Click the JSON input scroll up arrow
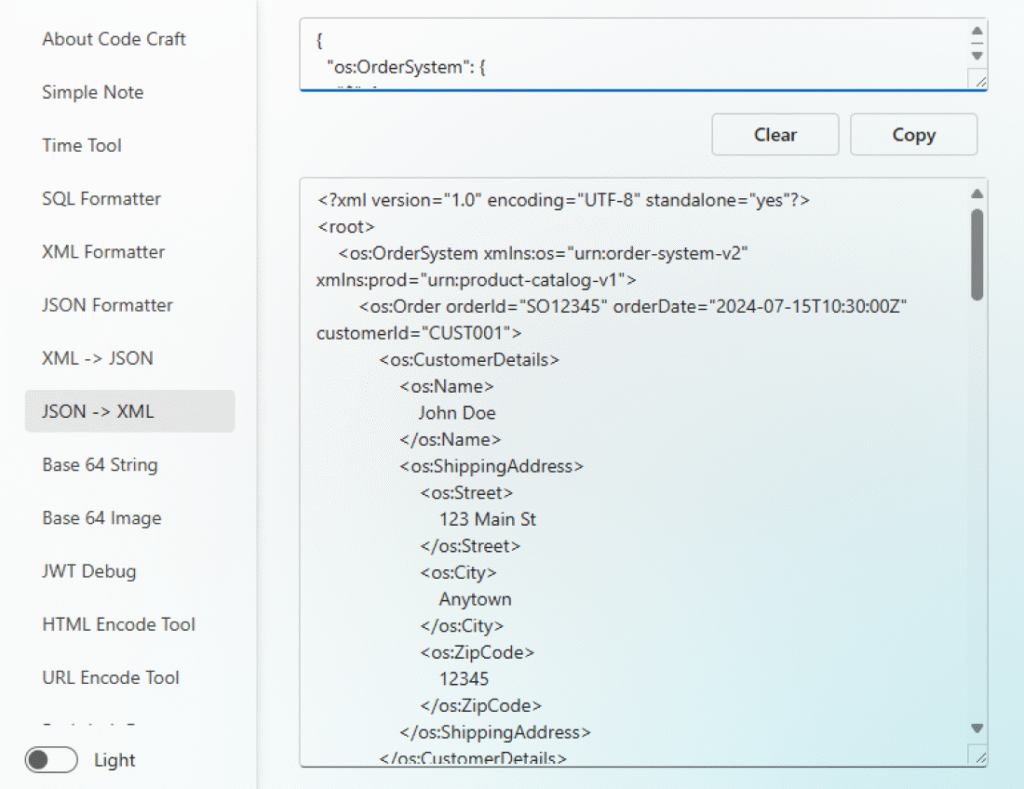Viewport: 1024px width, 789px height. tap(977, 31)
